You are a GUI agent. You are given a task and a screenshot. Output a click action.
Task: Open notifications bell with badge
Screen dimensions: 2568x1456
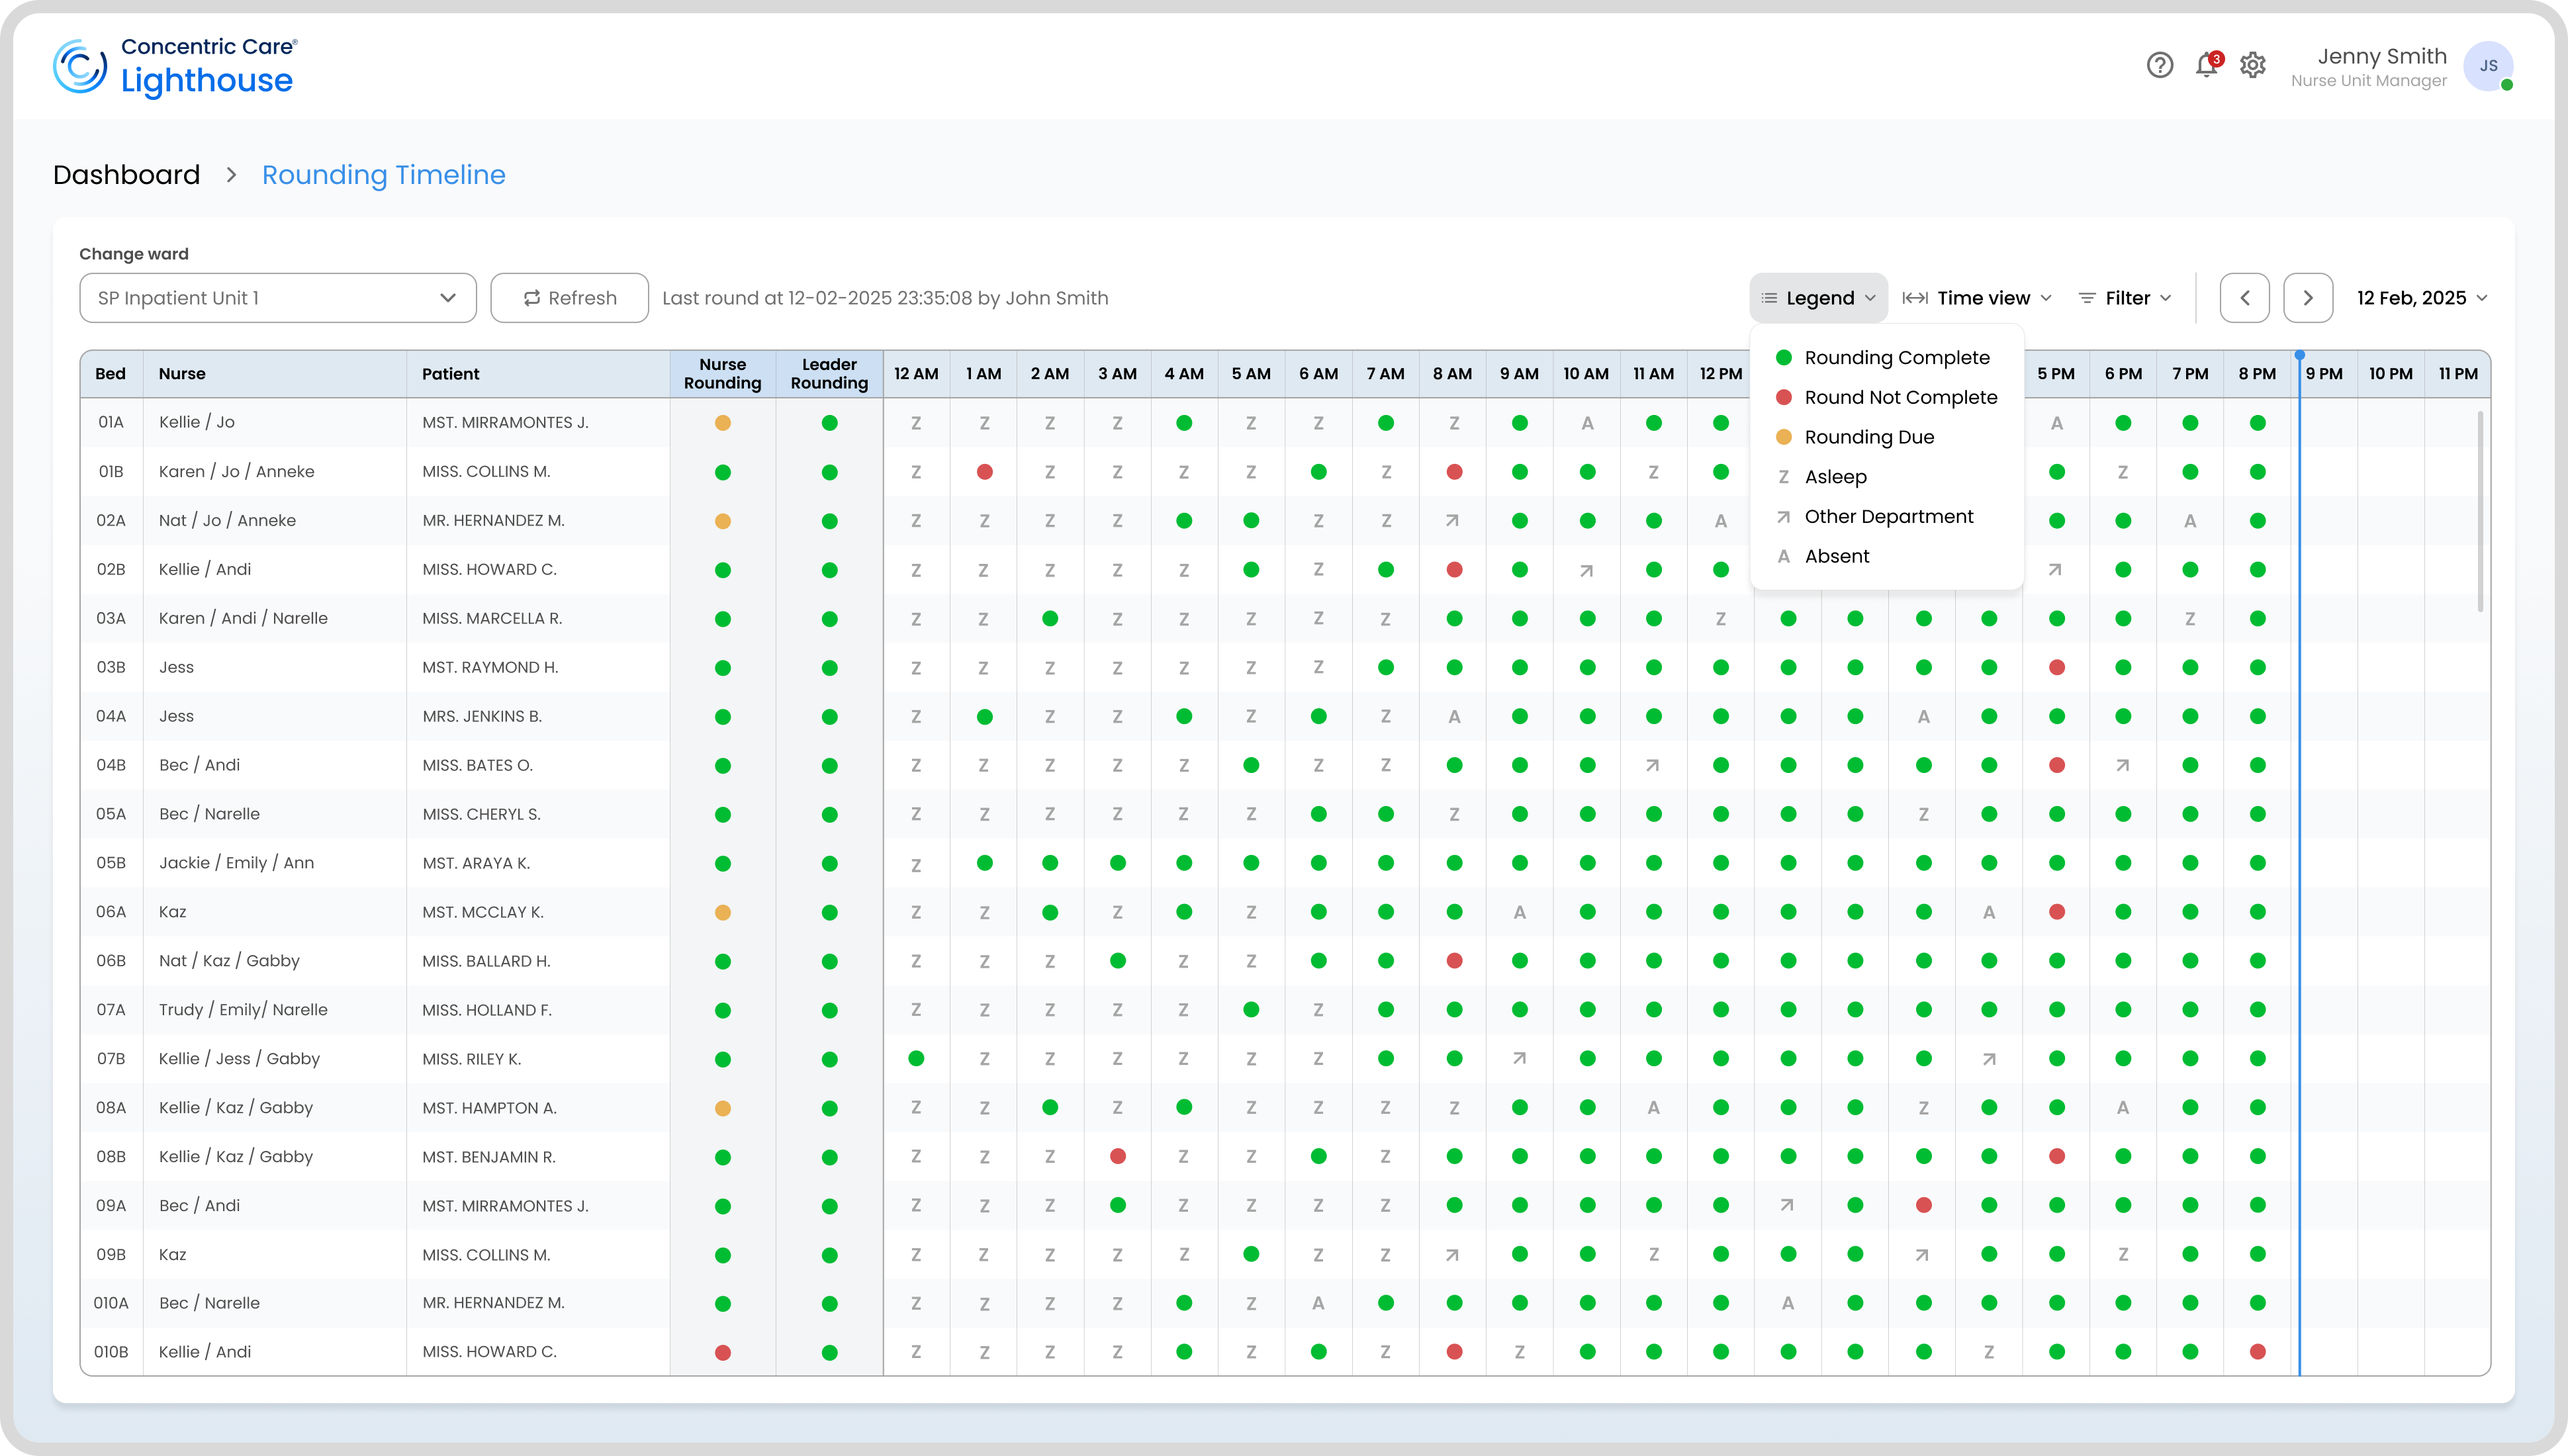tap(2207, 65)
